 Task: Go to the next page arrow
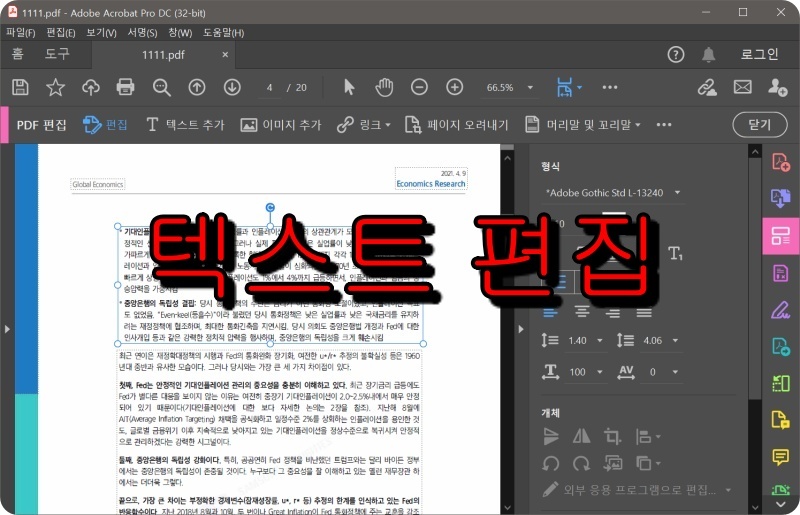pyautogui.click(x=232, y=87)
